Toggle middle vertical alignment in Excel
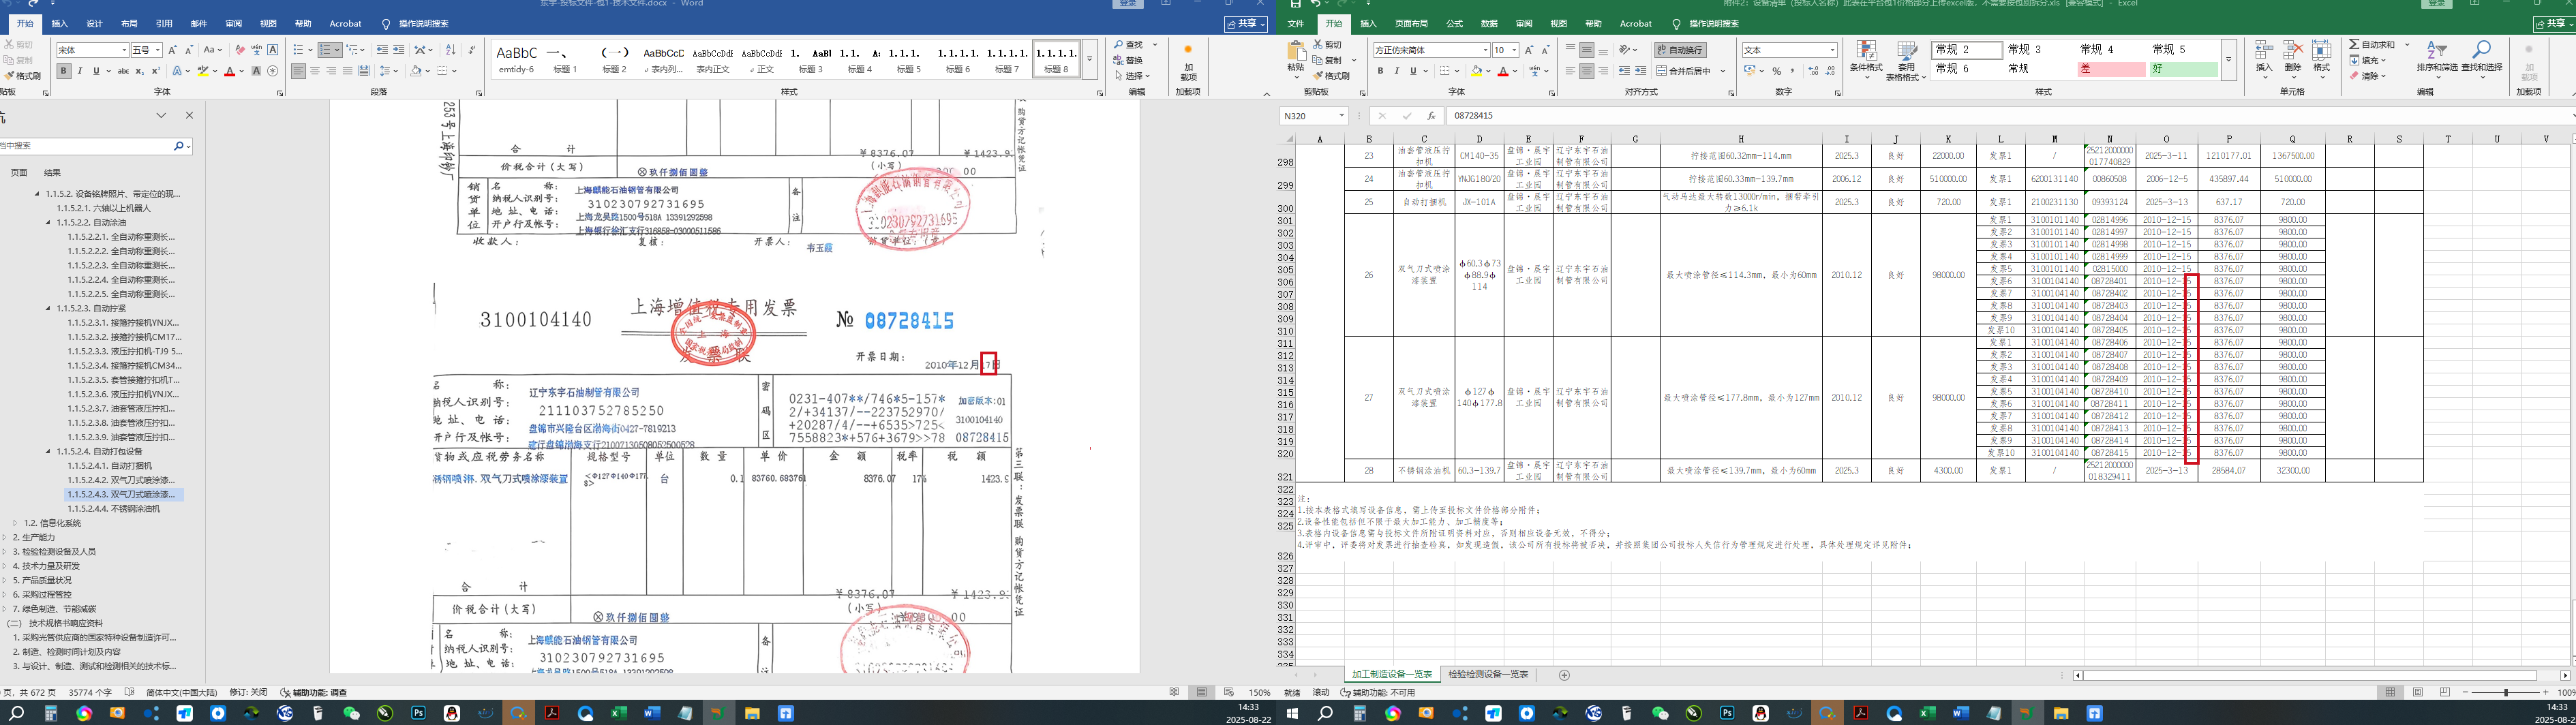The height and width of the screenshot is (725, 2576). click(x=1586, y=50)
